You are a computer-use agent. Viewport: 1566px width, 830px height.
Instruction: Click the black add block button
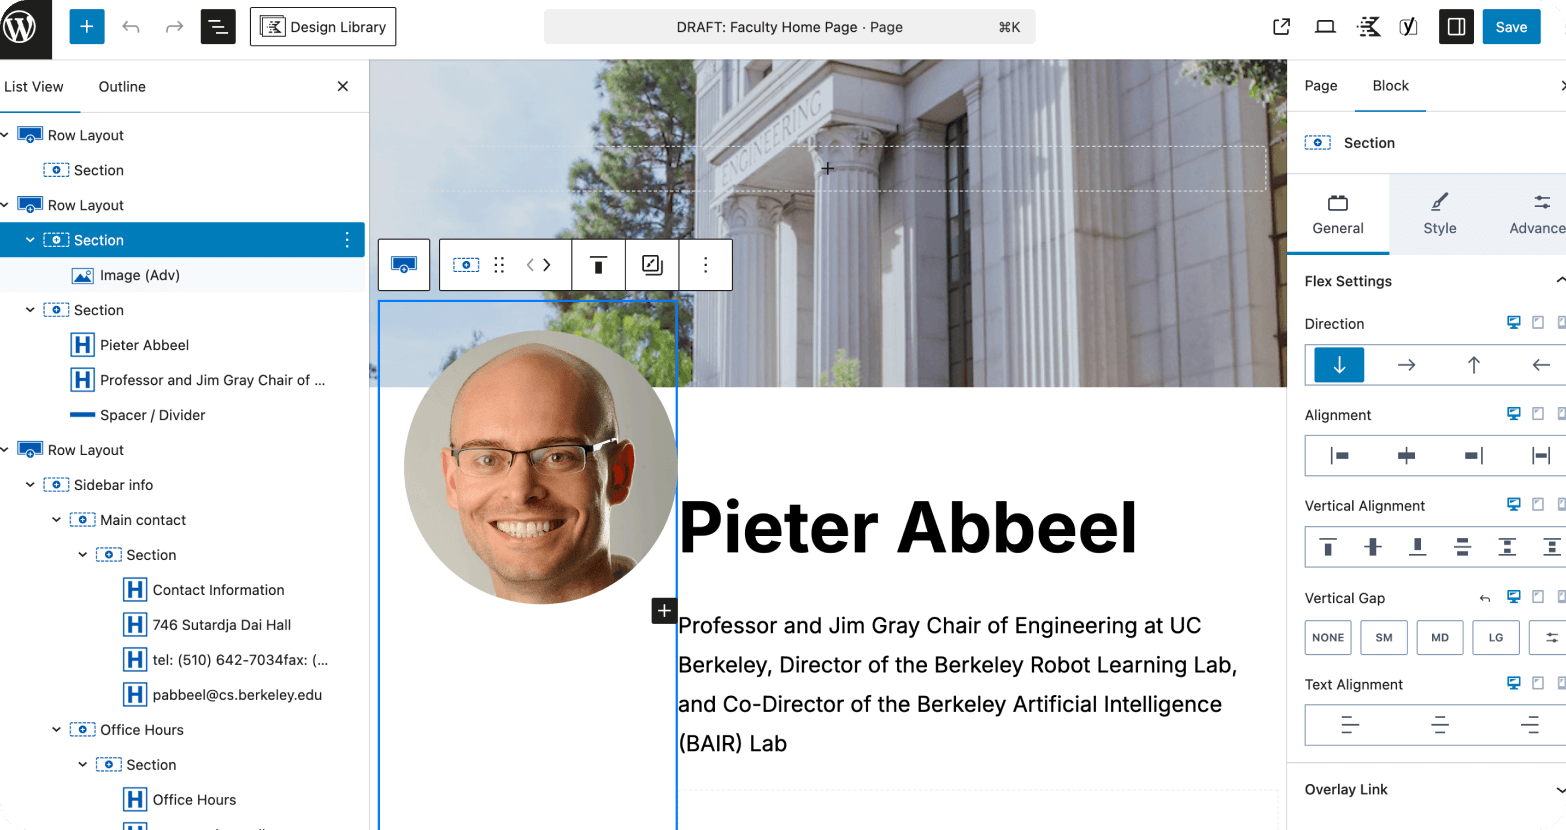[664, 610]
